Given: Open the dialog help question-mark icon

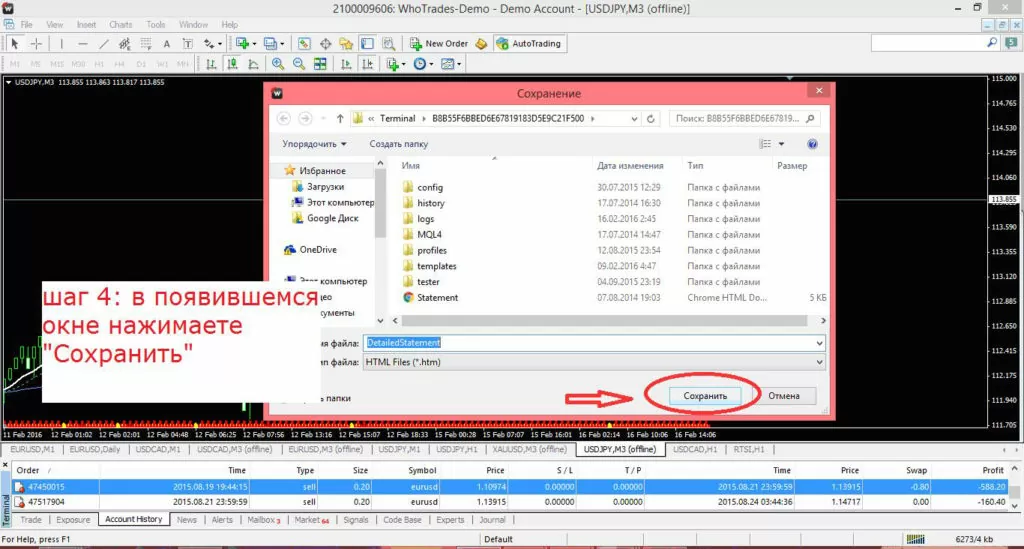Looking at the screenshot, I should [x=812, y=144].
